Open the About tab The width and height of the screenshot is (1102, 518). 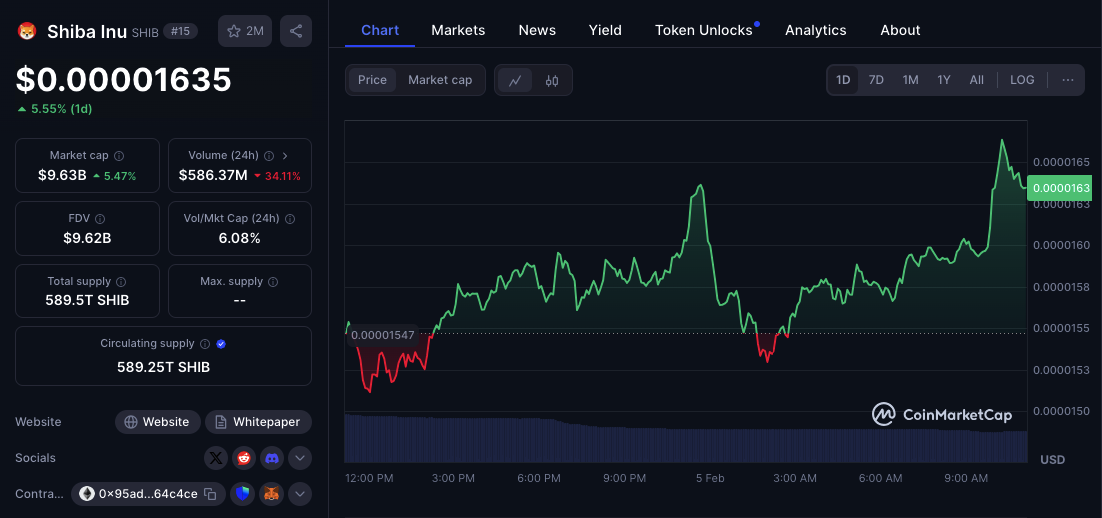(900, 30)
